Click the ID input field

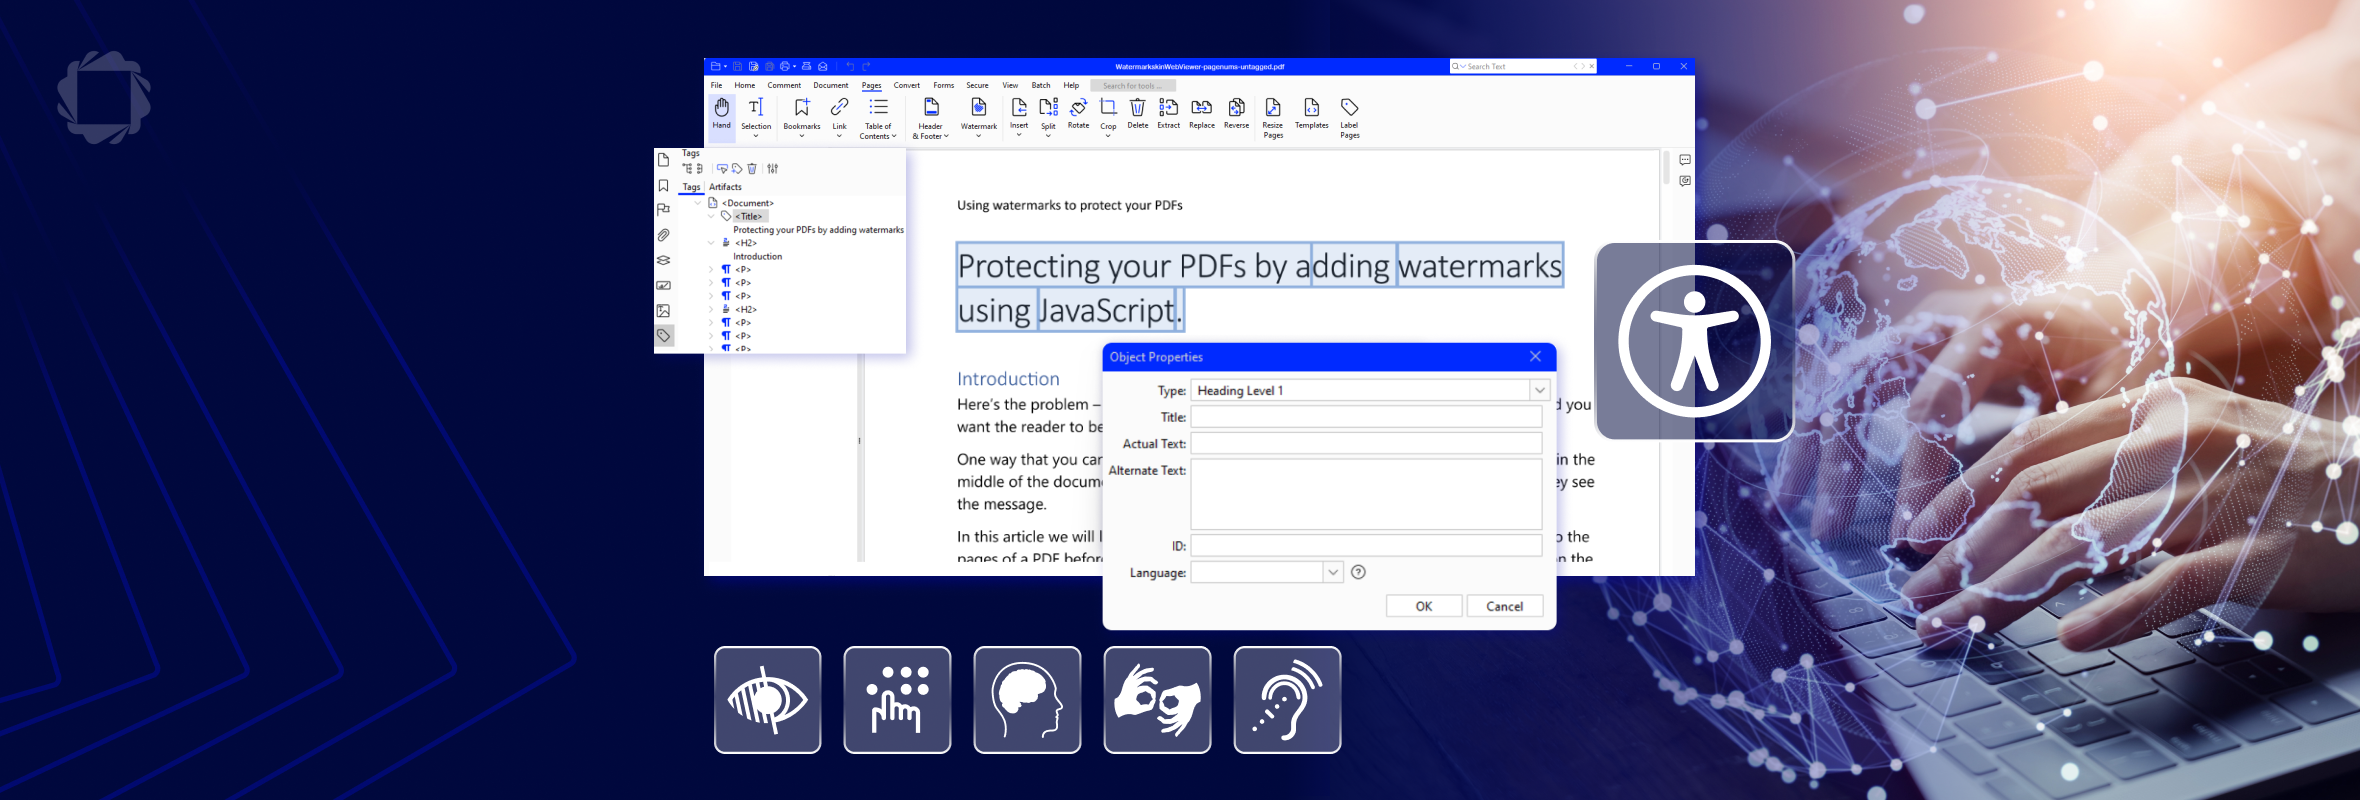point(1366,545)
